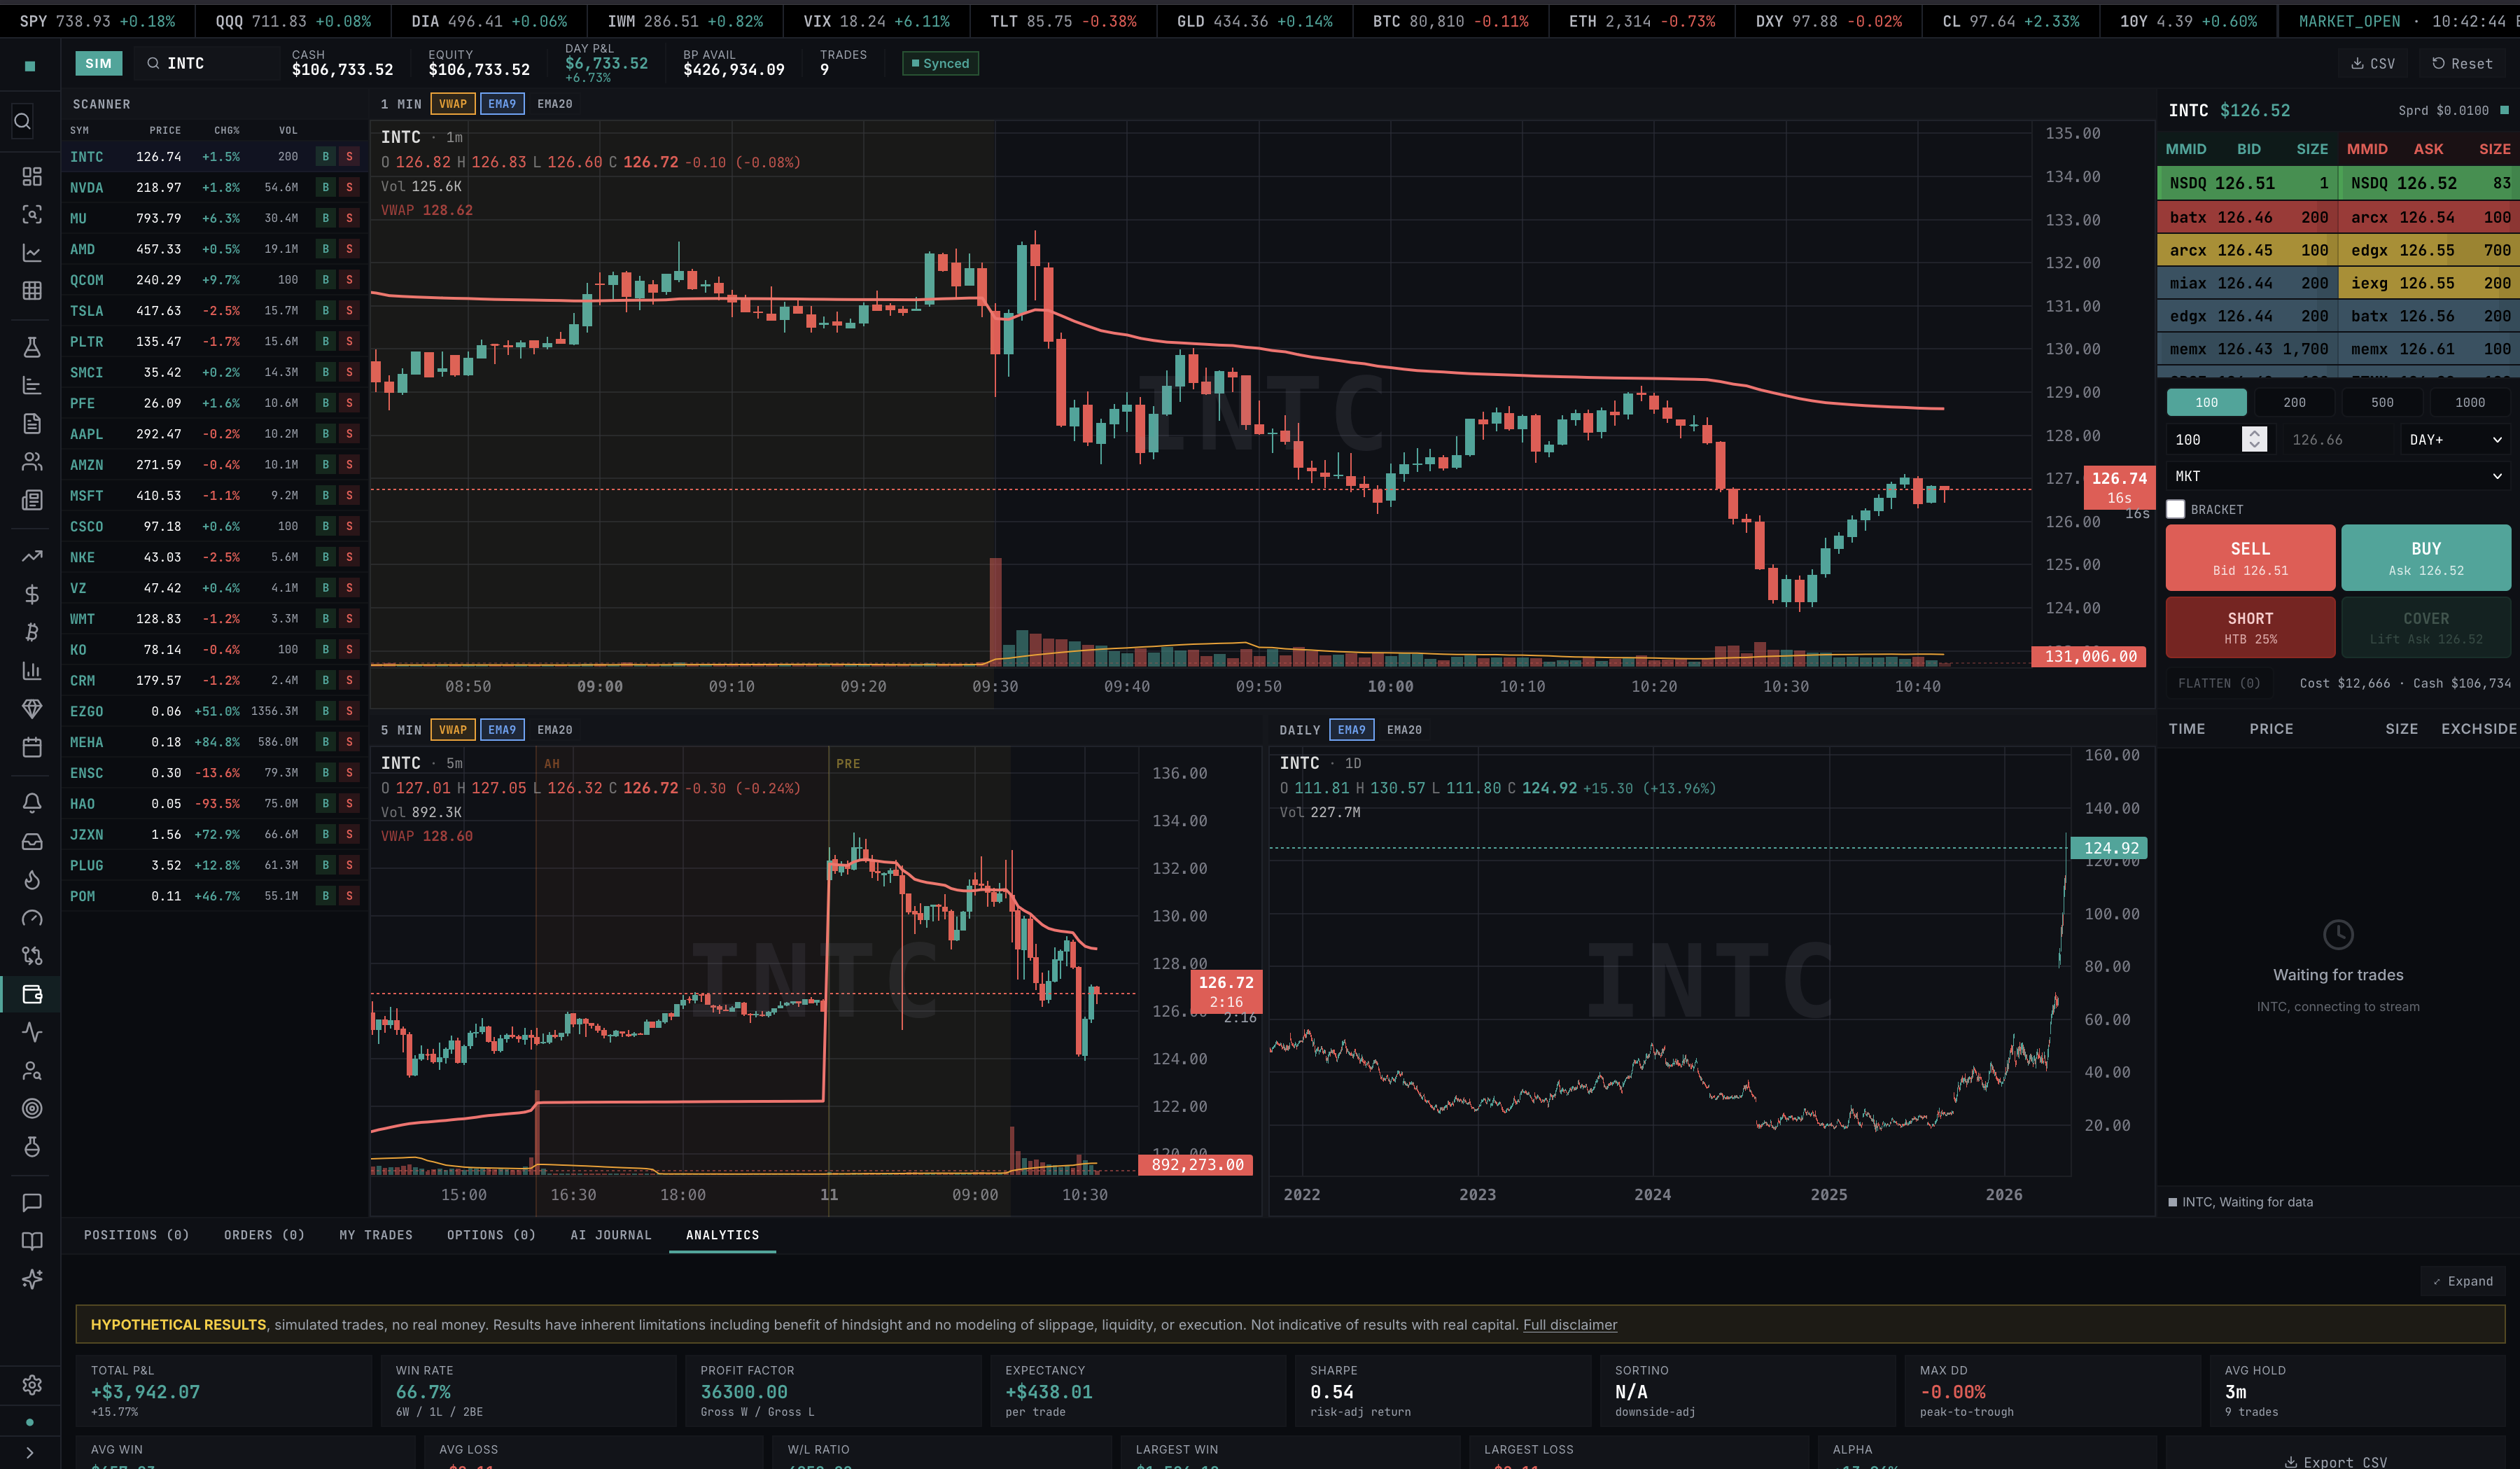The width and height of the screenshot is (2520, 1469).
Task: Toggle VWAP indicator on the 1 MIN chart
Action: tap(453, 104)
